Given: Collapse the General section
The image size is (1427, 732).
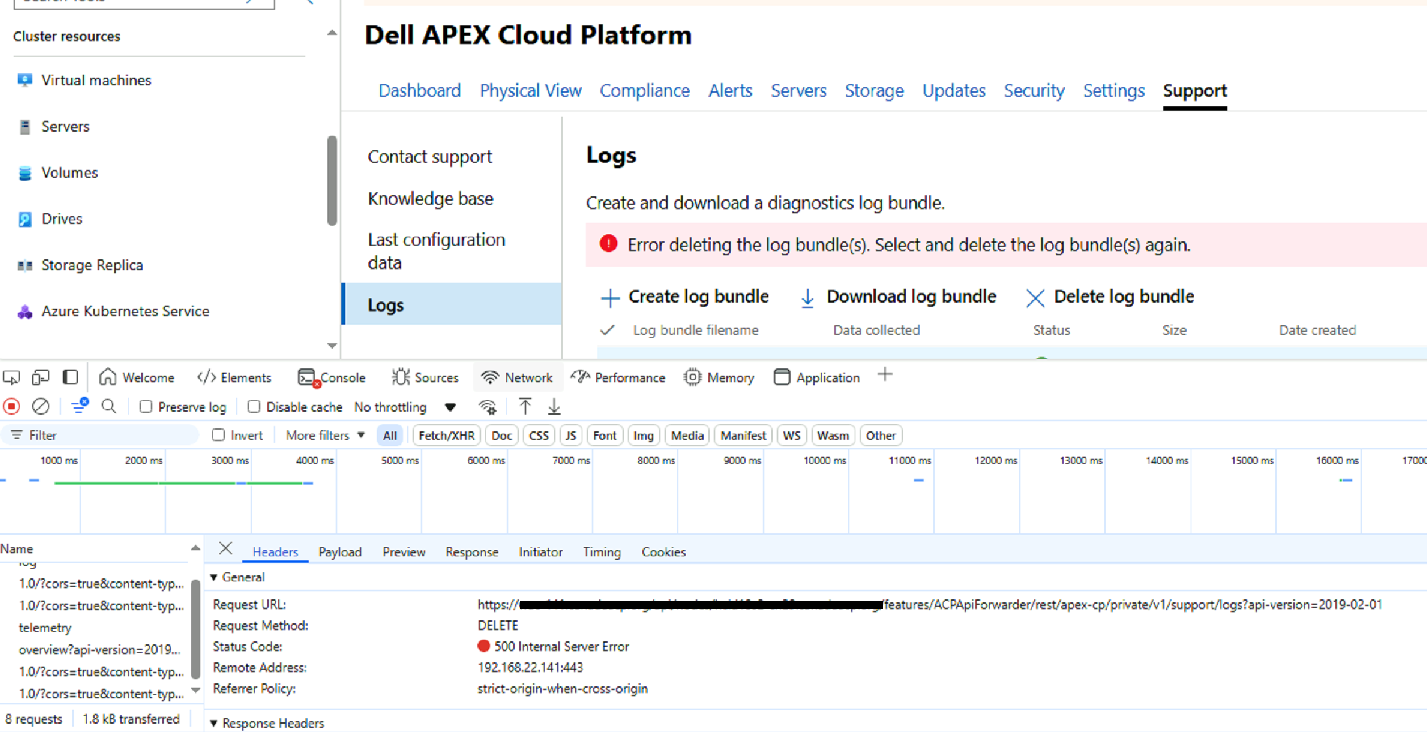Looking at the screenshot, I should coord(214,577).
